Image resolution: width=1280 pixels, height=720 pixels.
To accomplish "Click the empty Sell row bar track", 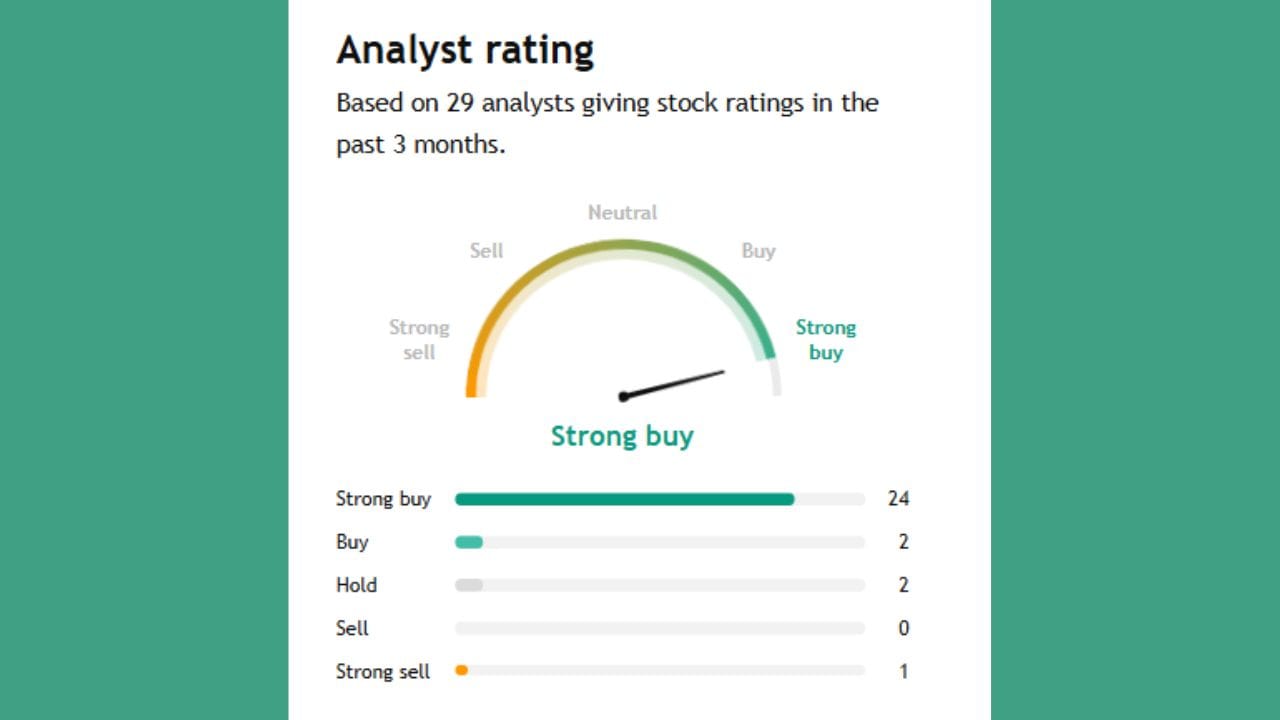I will pyautogui.click(x=660, y=628).
